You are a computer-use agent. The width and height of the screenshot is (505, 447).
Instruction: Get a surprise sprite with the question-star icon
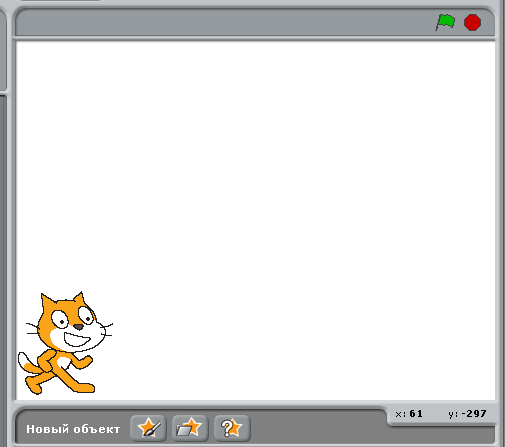coord(232,428)
